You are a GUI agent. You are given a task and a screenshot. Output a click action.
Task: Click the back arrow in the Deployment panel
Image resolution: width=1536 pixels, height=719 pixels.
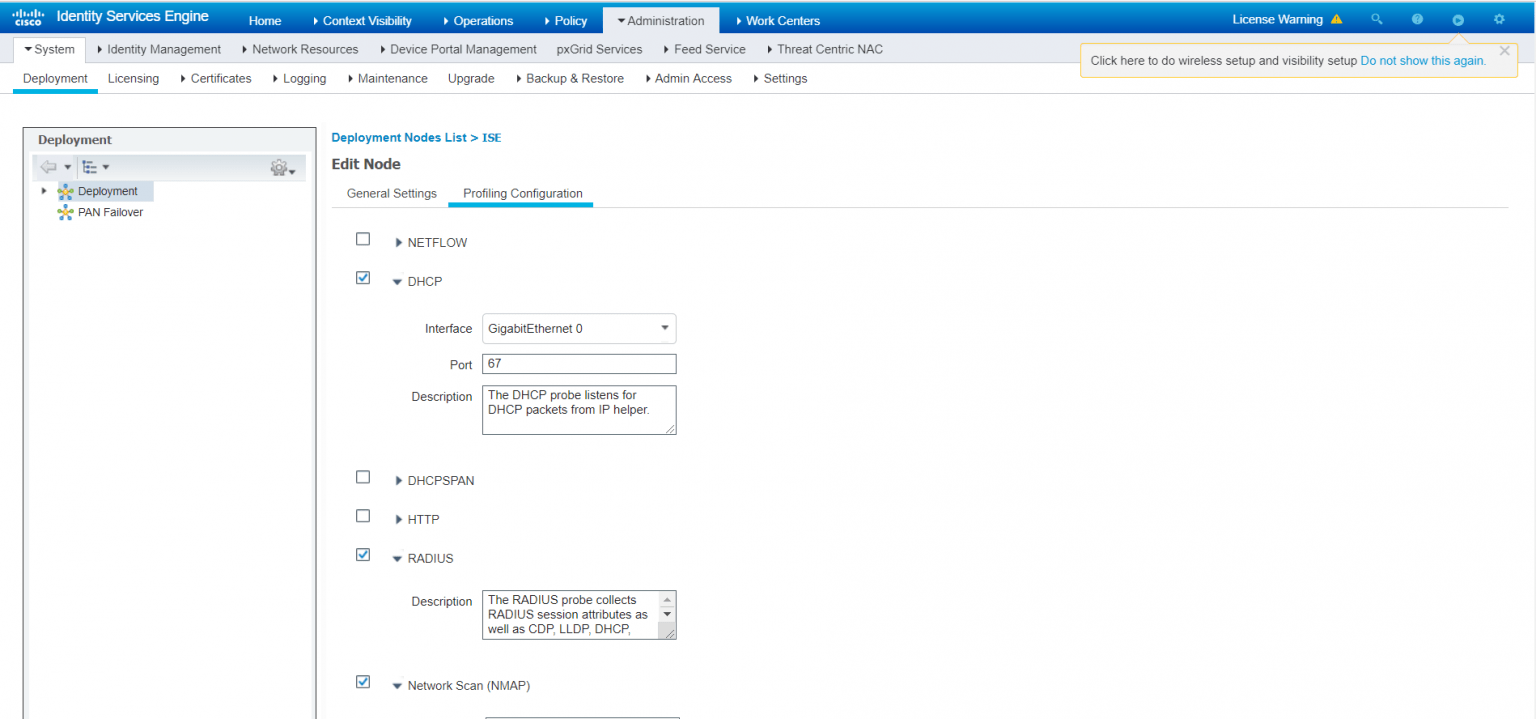pos(49,166)
